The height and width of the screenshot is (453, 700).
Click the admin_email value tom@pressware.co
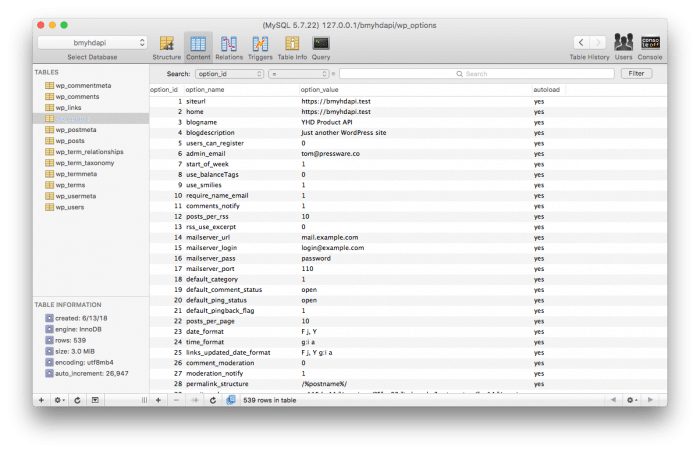click(x=330, y=154)
